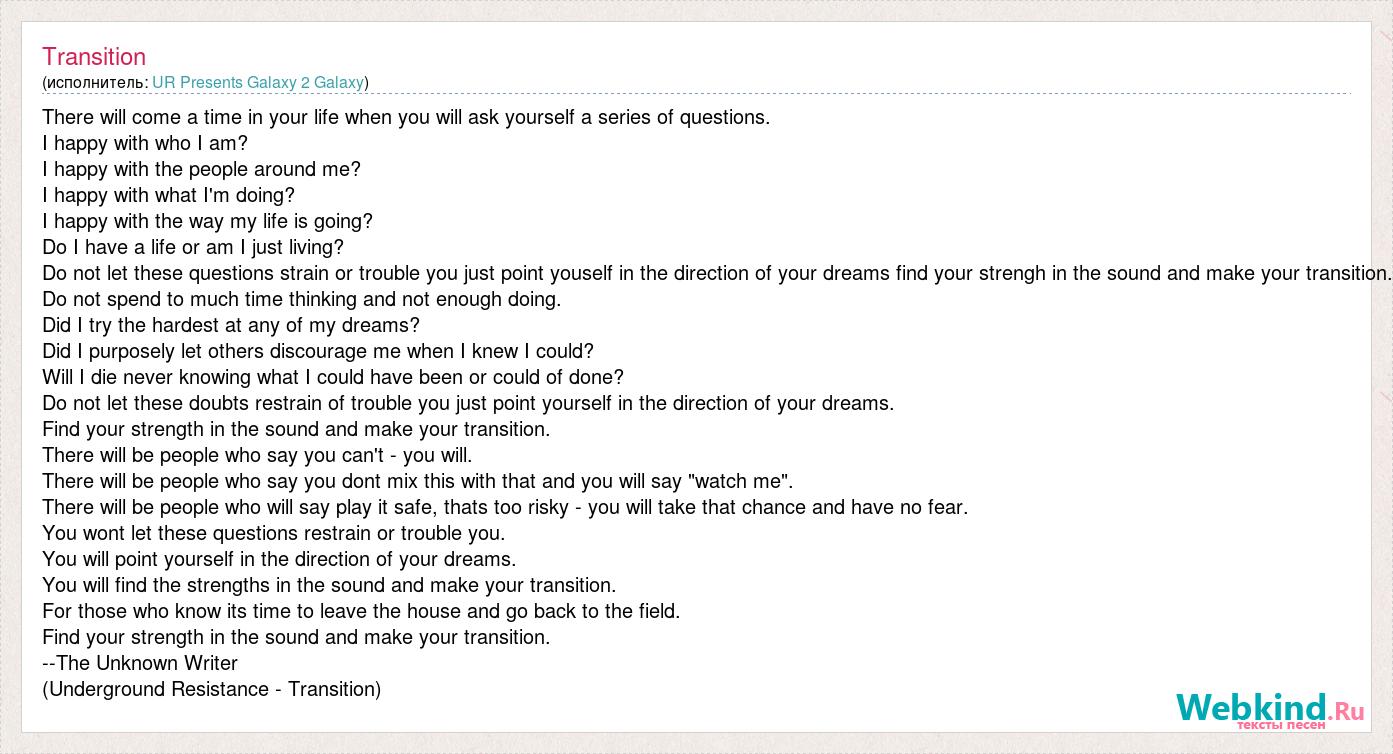Click the line about leaving the house for the field
The image size is (1393, 754).
(x=361, y=611)
